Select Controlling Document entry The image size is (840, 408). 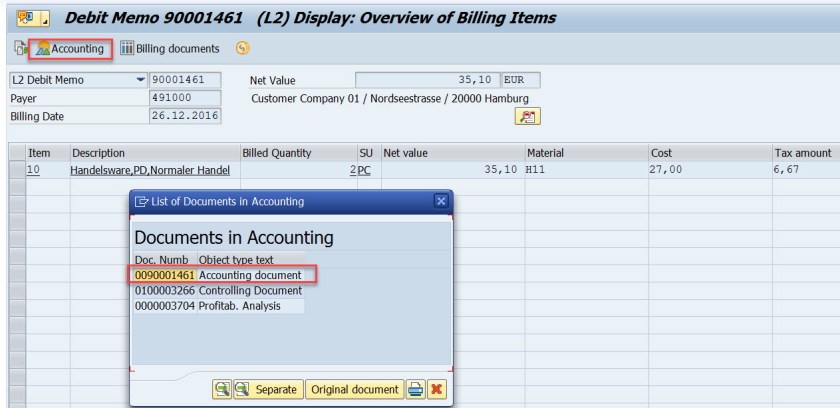[x=250, y=291]
